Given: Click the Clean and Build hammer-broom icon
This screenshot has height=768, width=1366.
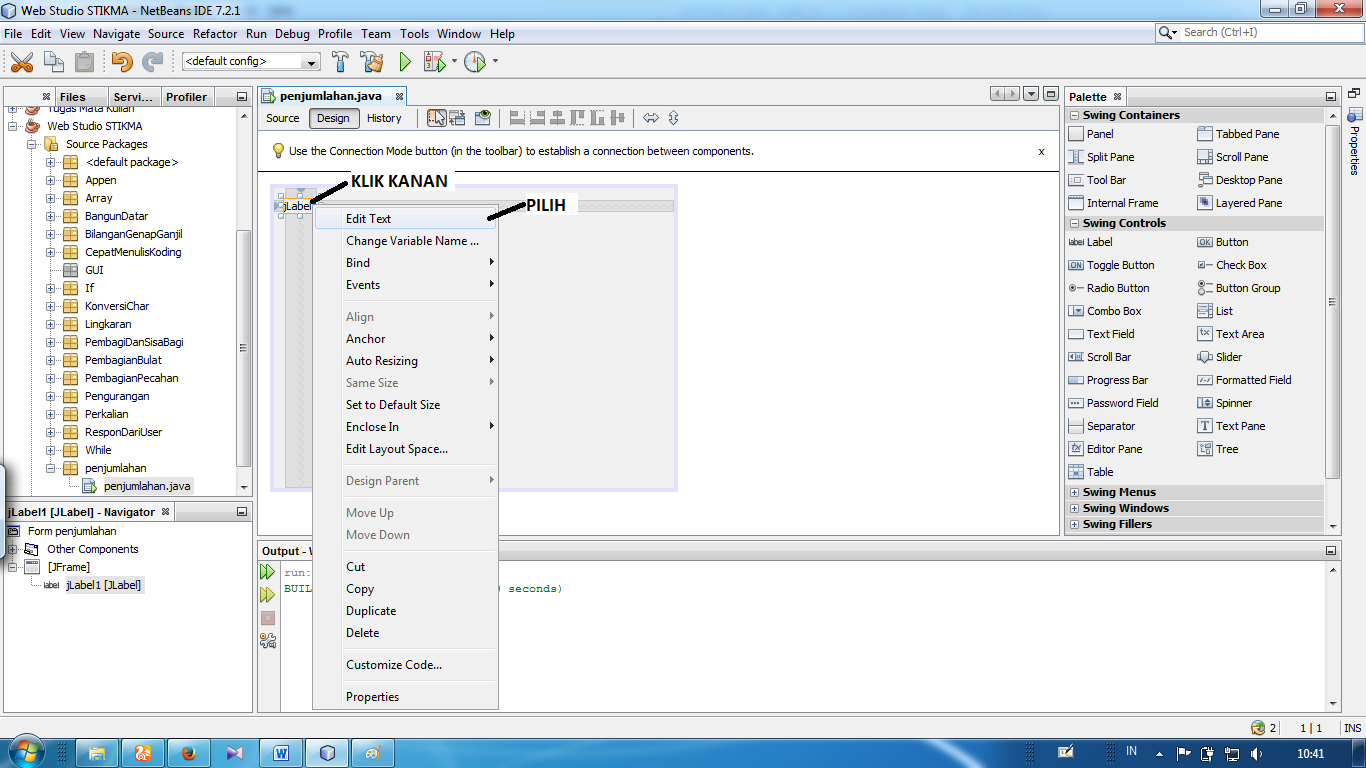Looking at the screenshot, I should 370,61.
